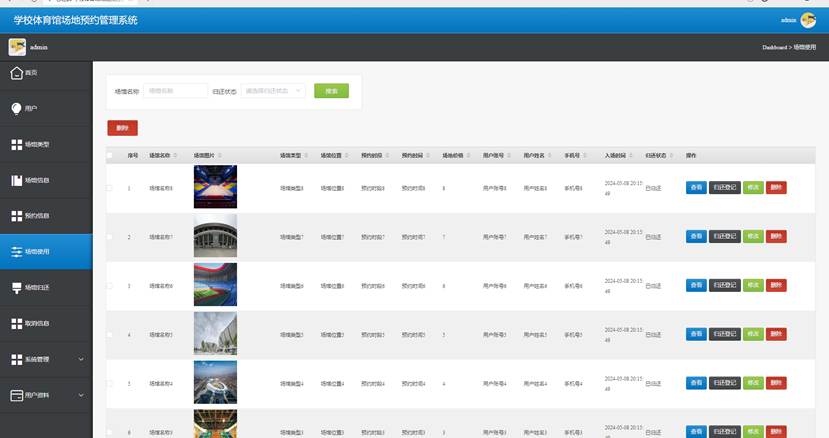Sort by 场地位置 column header arrows
The image size is (829, 438).
[347, 156]
